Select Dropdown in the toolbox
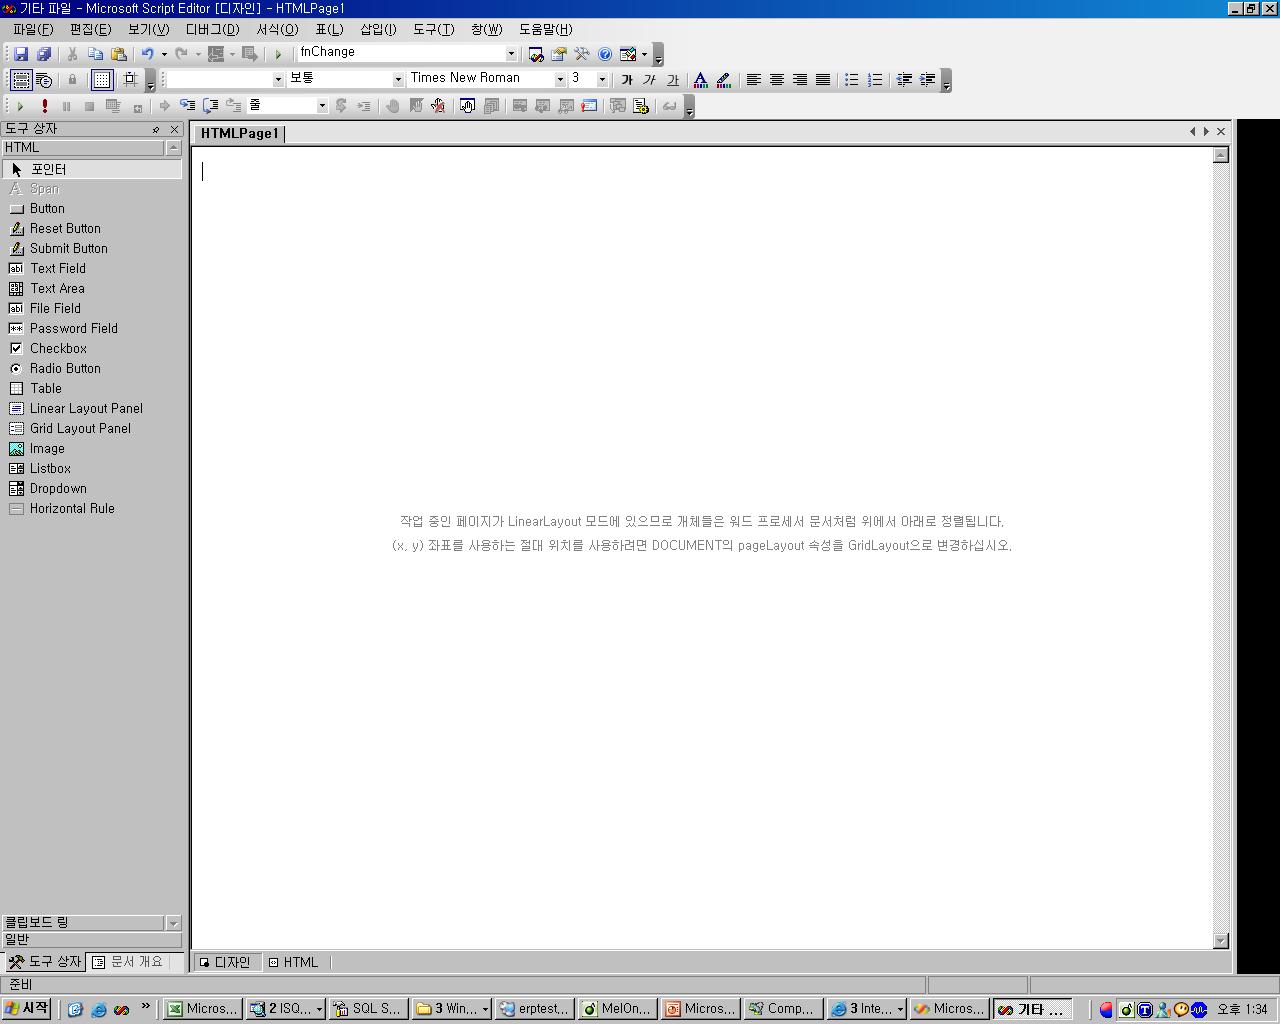Image resolution: width=1280 pixels, height=1024 pixels. click(x=92, y=489)
